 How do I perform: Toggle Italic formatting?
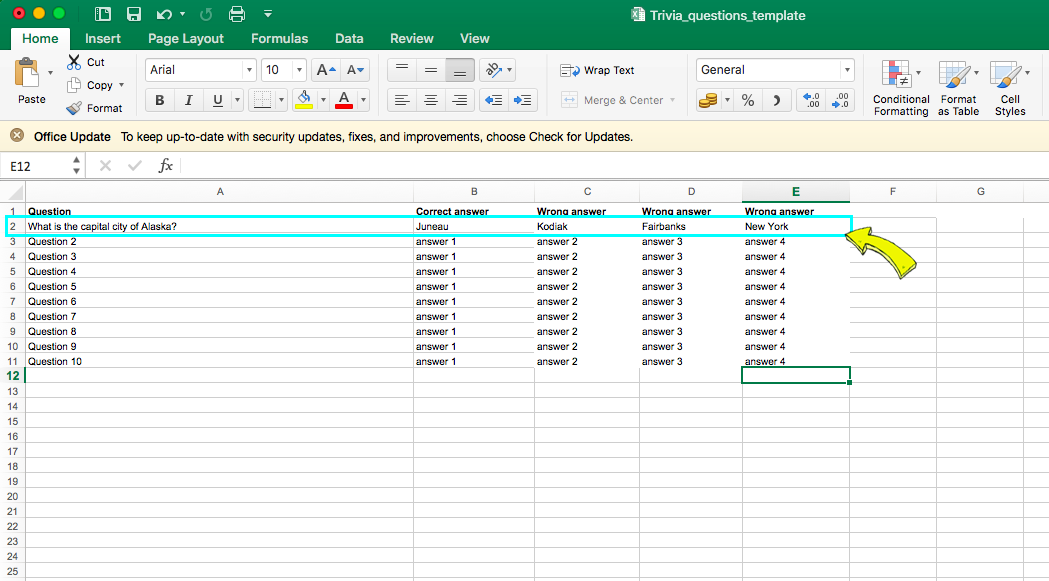pyautogui.click(x=187, y=100)
